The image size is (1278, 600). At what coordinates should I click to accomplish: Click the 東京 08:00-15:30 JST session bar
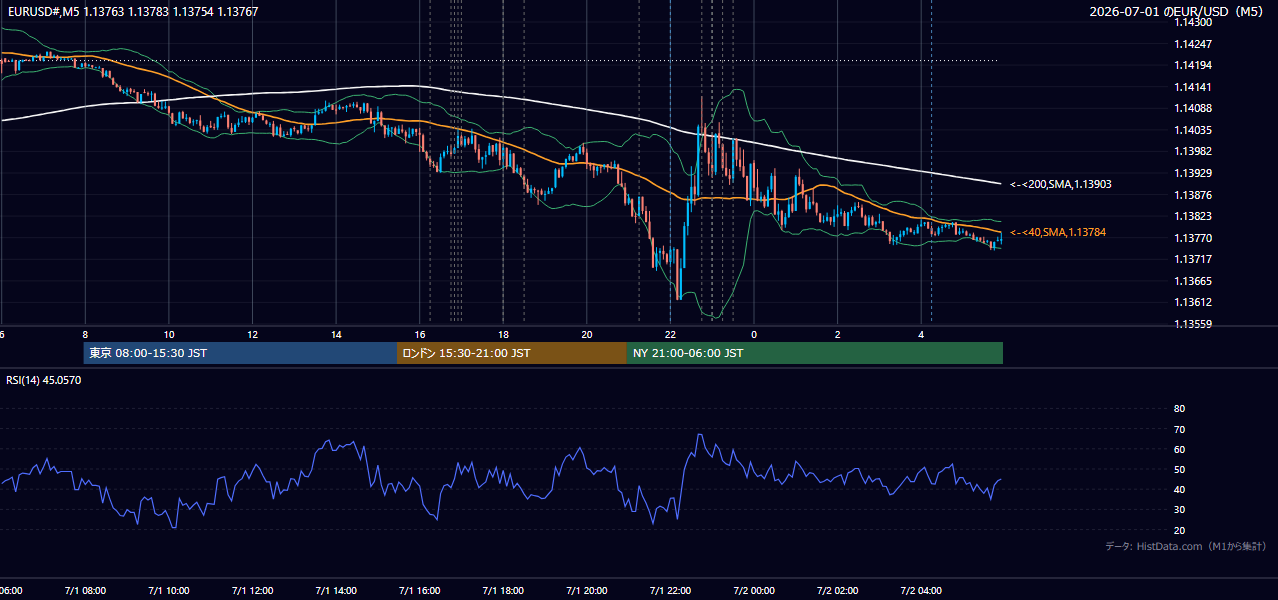(240, 353)
